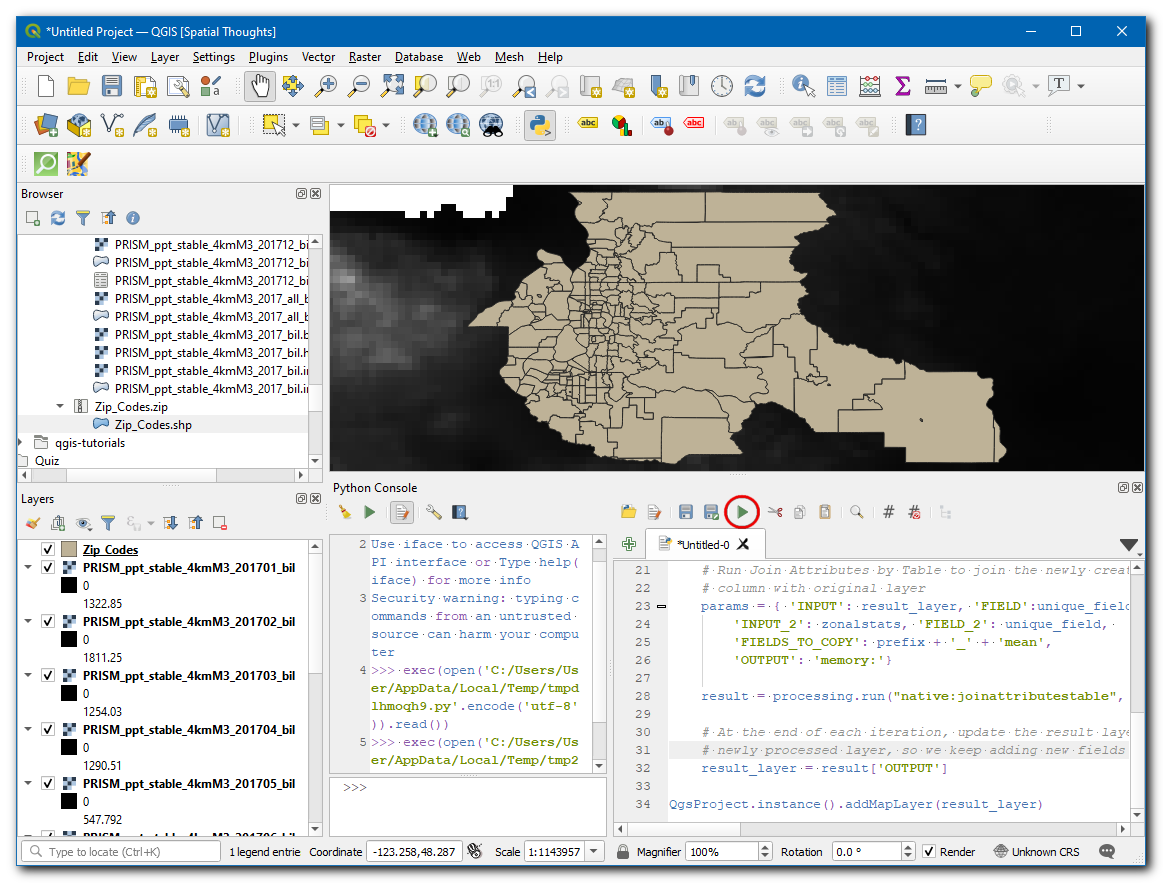Open the Python Console toolbar button
Viewport: 1163px width, 883px height.
(x=540, y=125)
